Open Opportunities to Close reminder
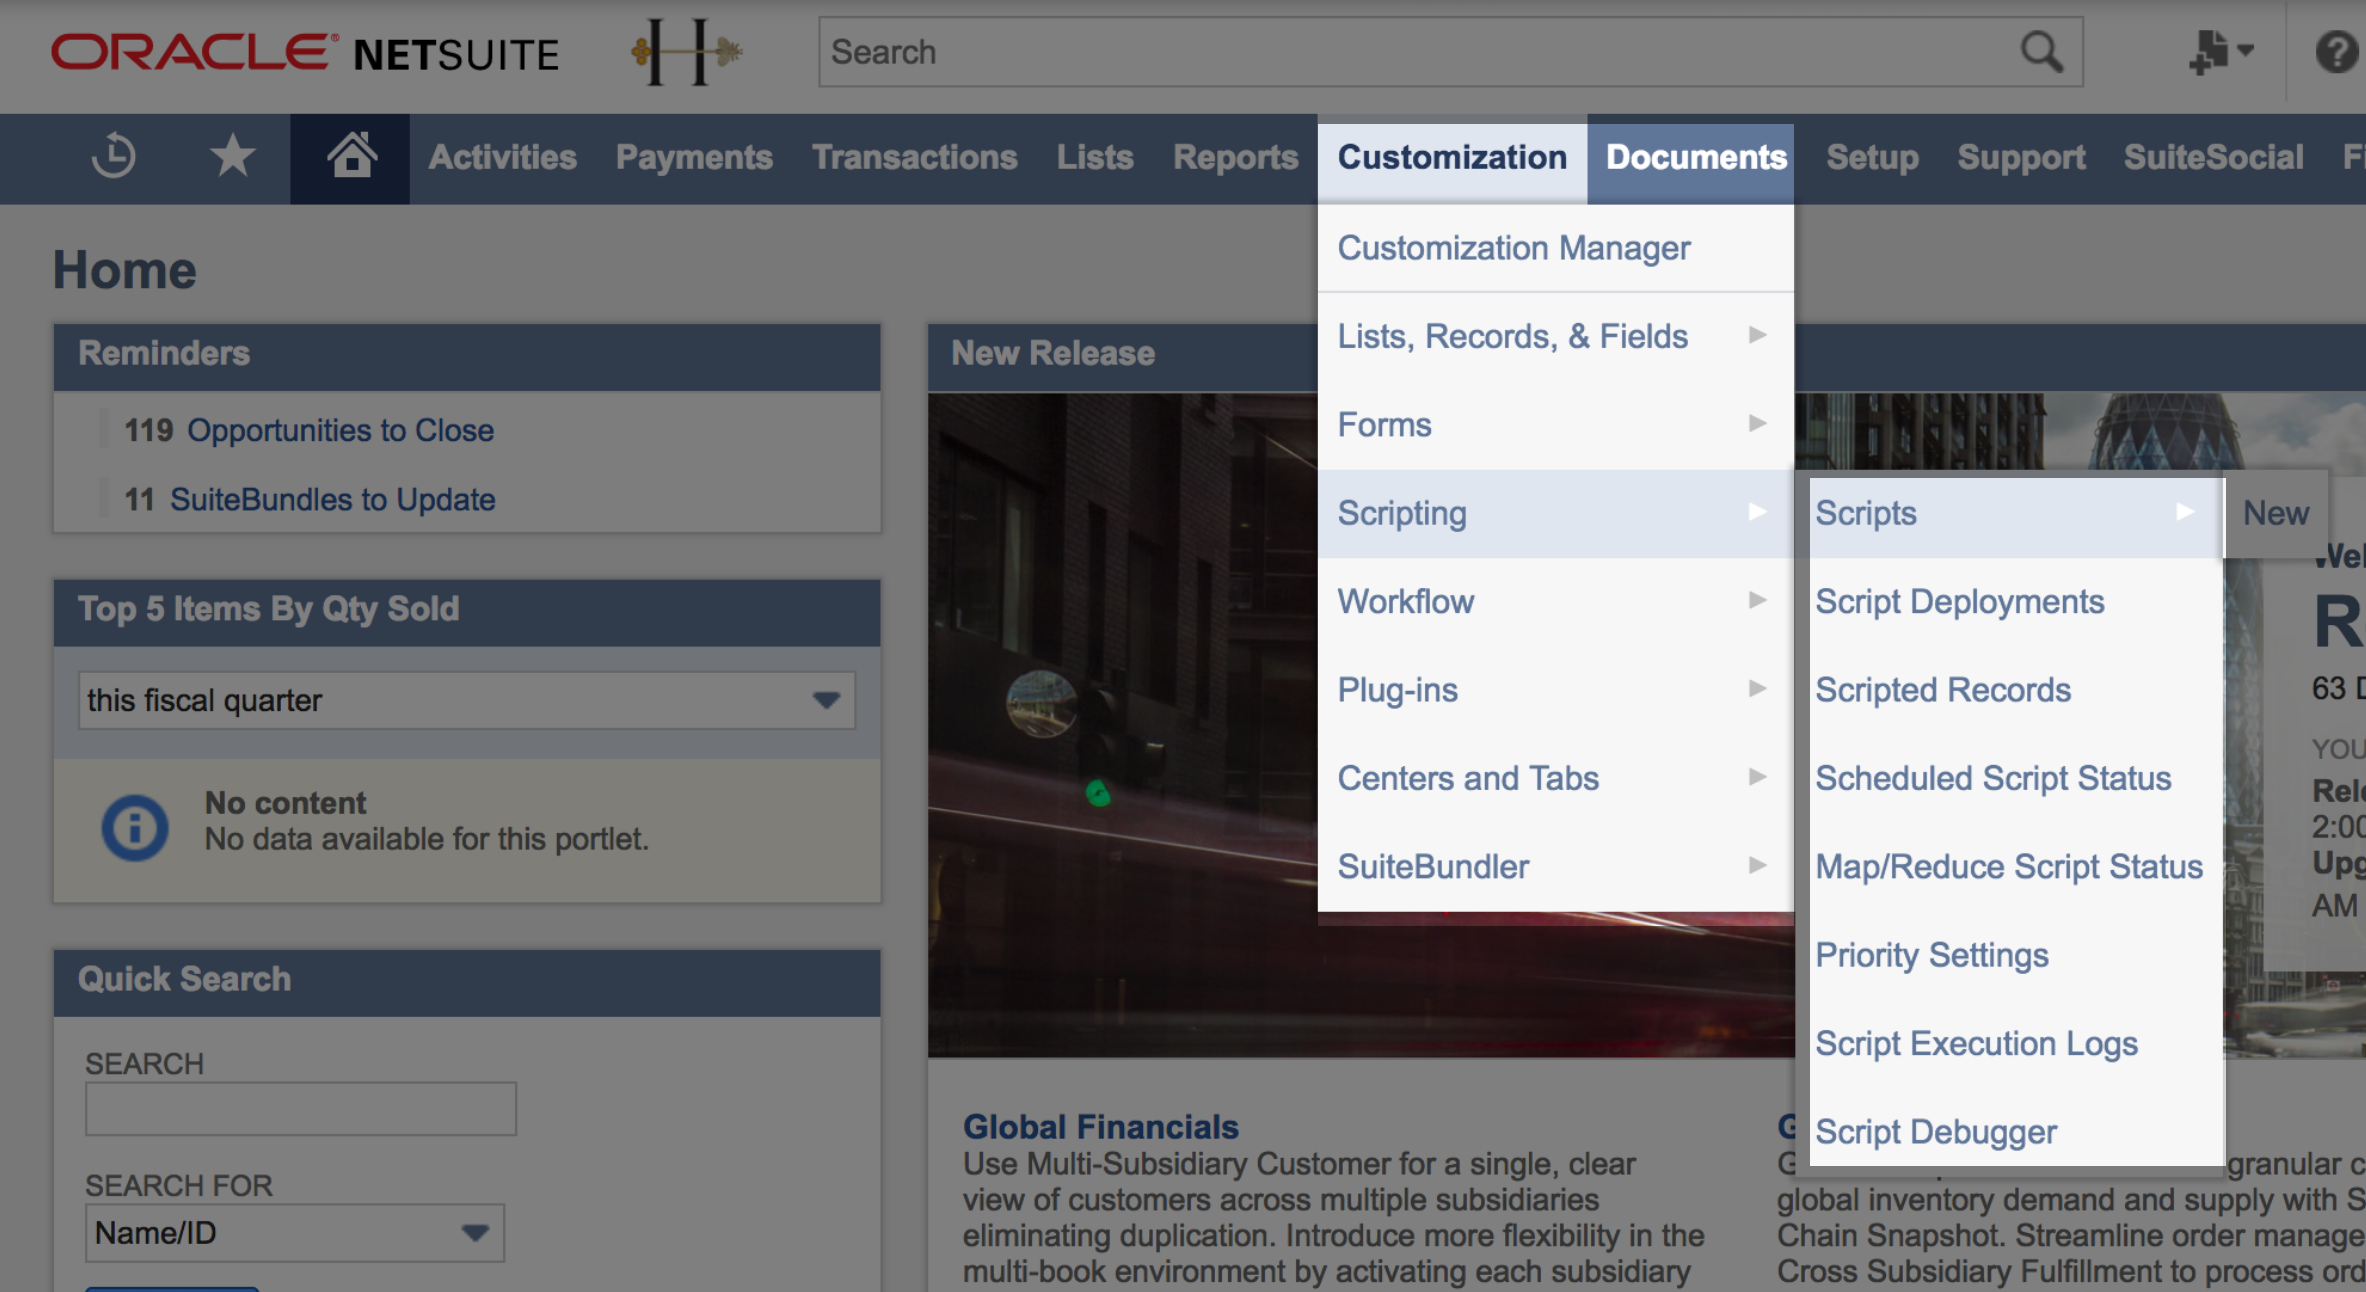The width and height of the screenshot is (2366, 1292). tap(340, 430)
